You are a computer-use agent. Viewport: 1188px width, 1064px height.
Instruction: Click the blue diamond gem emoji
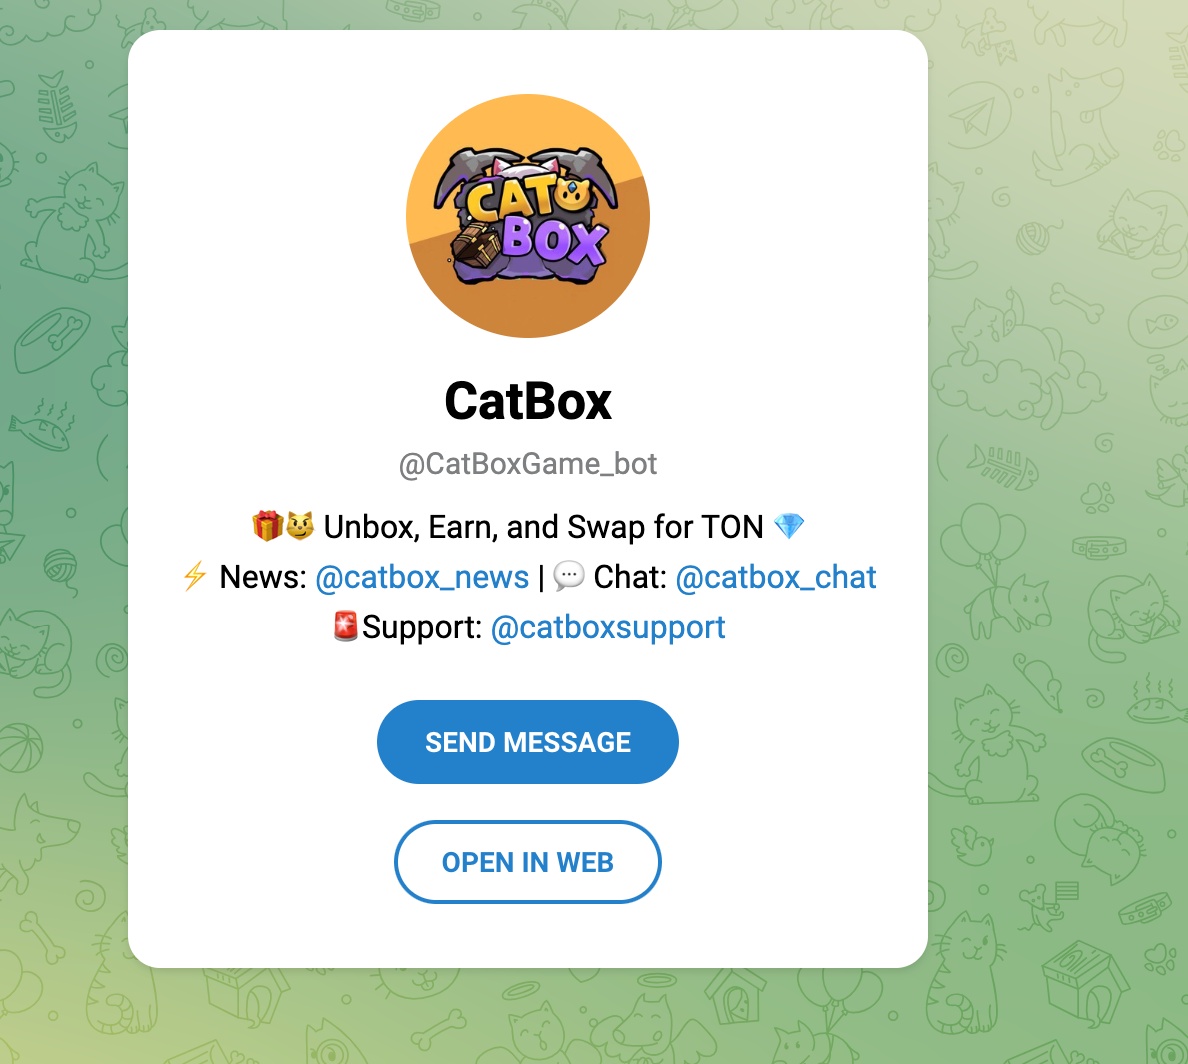(789, 526)
